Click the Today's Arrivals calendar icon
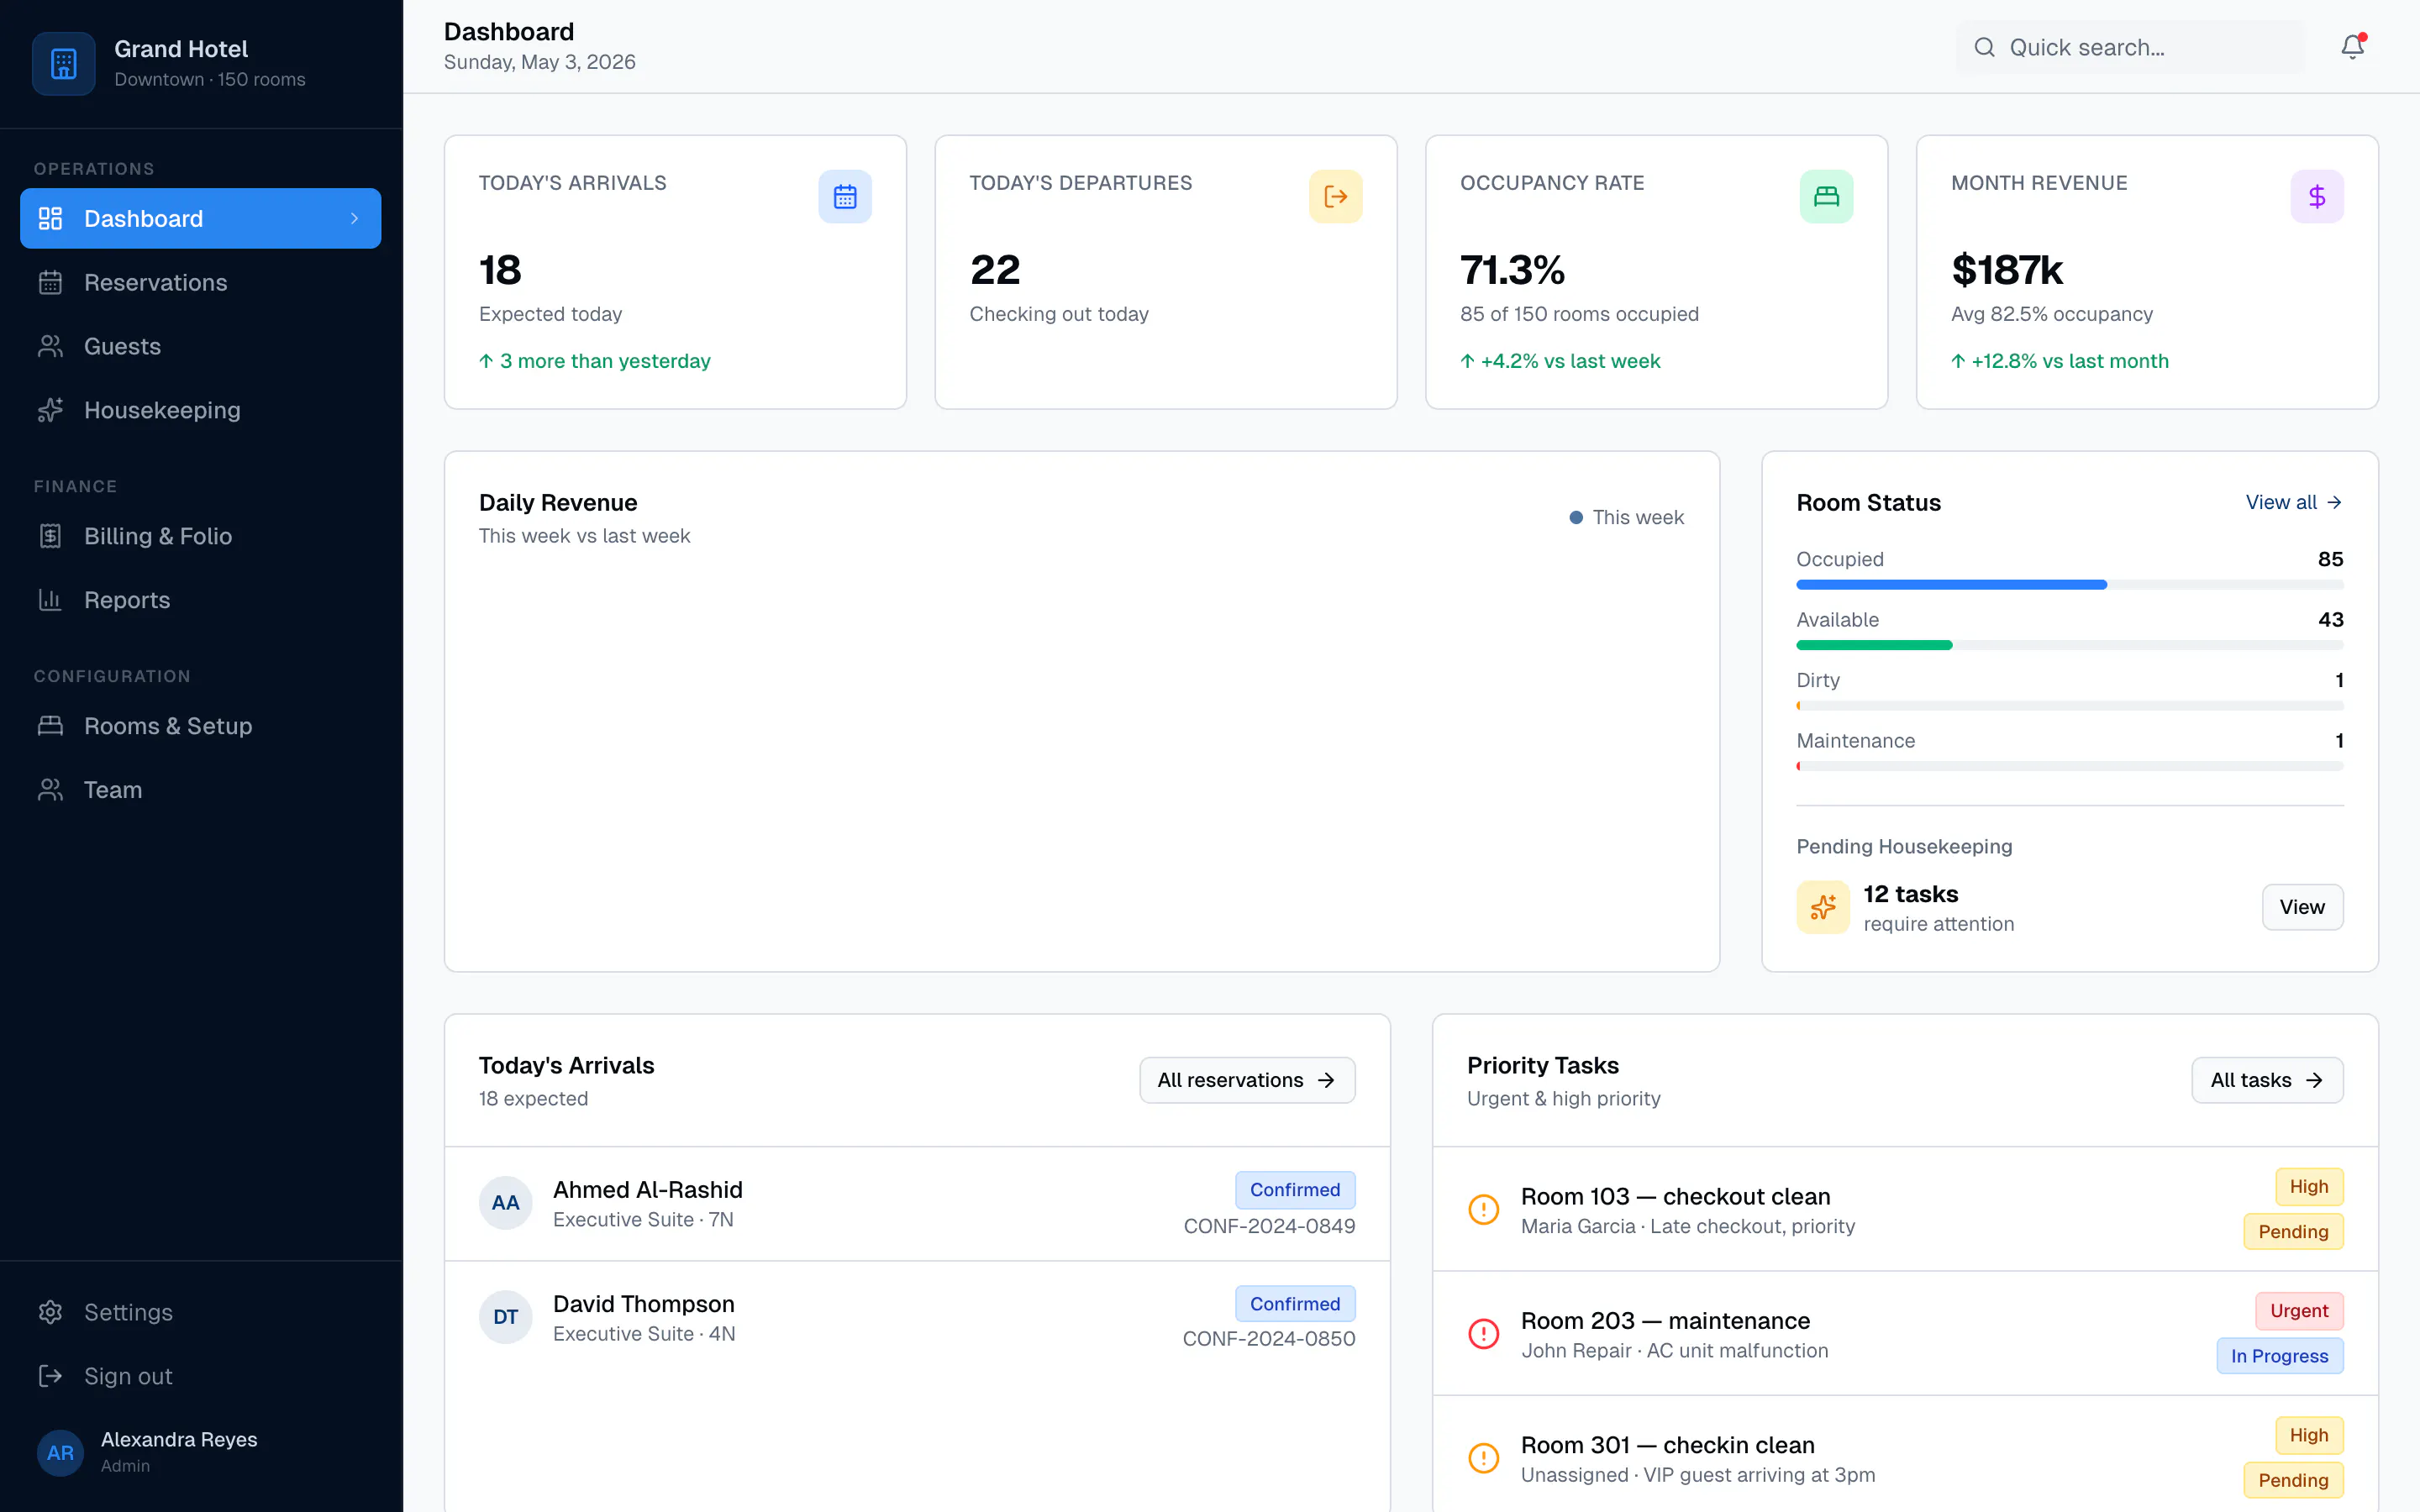Image resolution: width=2420 pixels, height=1512 pixels. (x=845, y=196)
